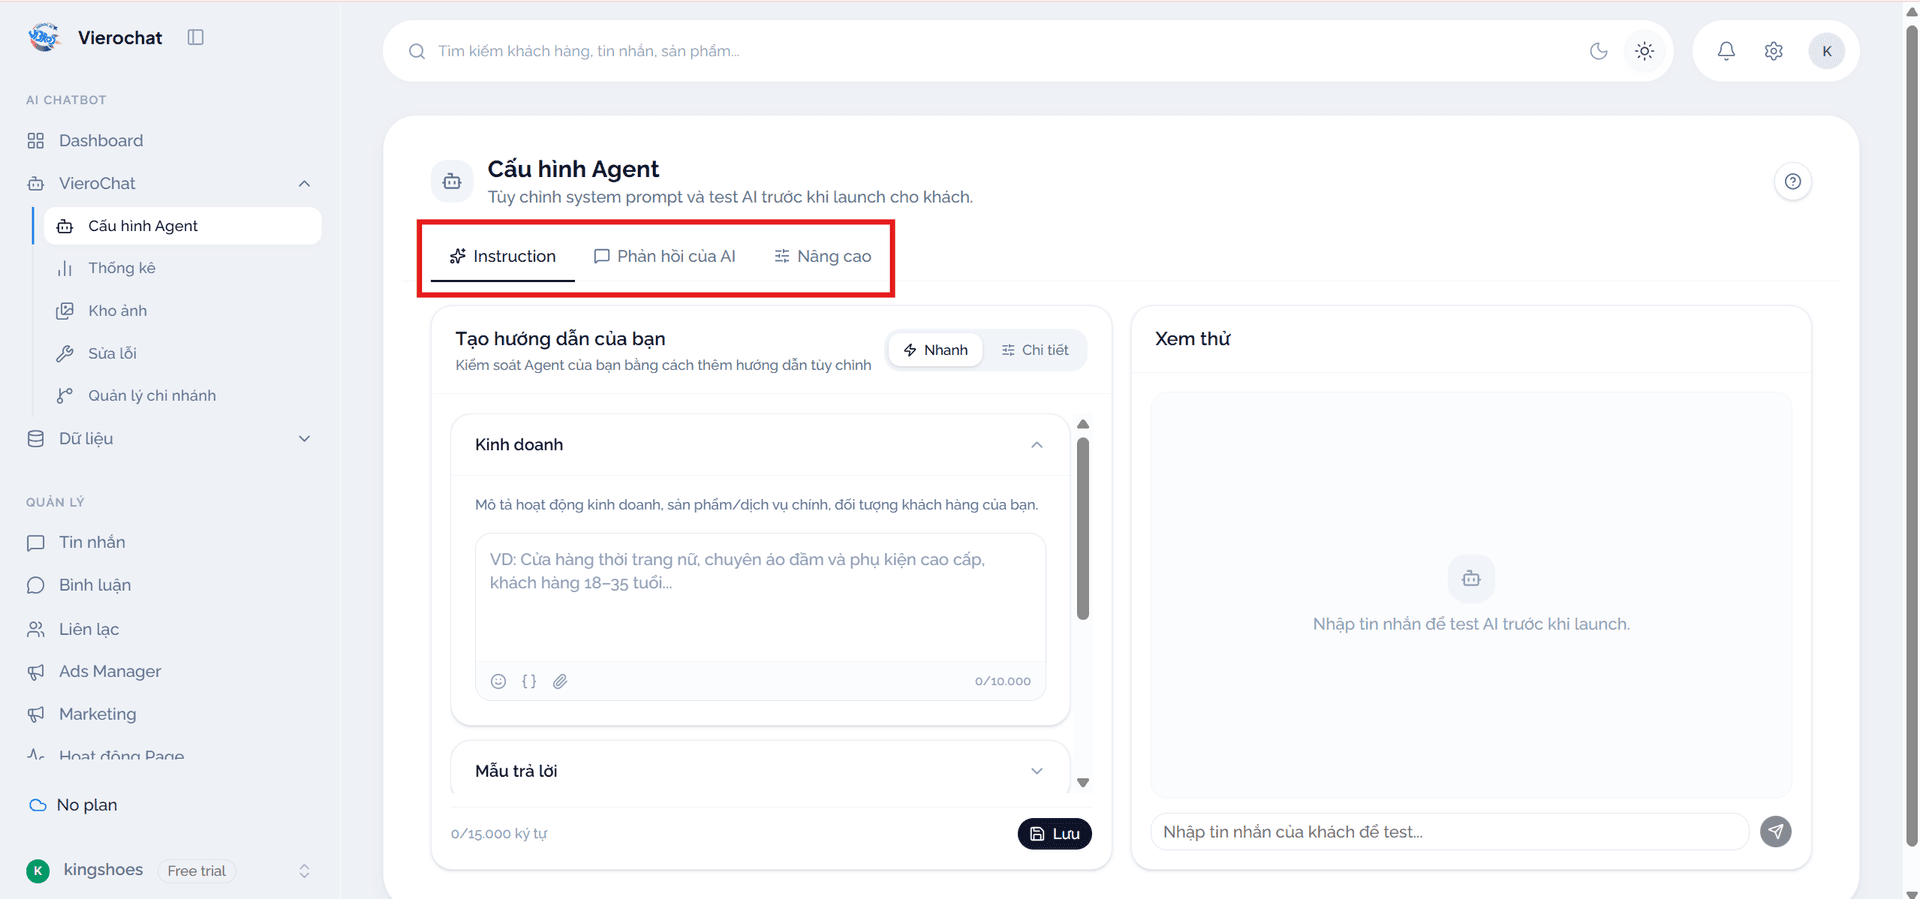This screenshot has height=899, width=1920.
Task: Click the Kinh doanh description textarea
Action: pos(761,597)
